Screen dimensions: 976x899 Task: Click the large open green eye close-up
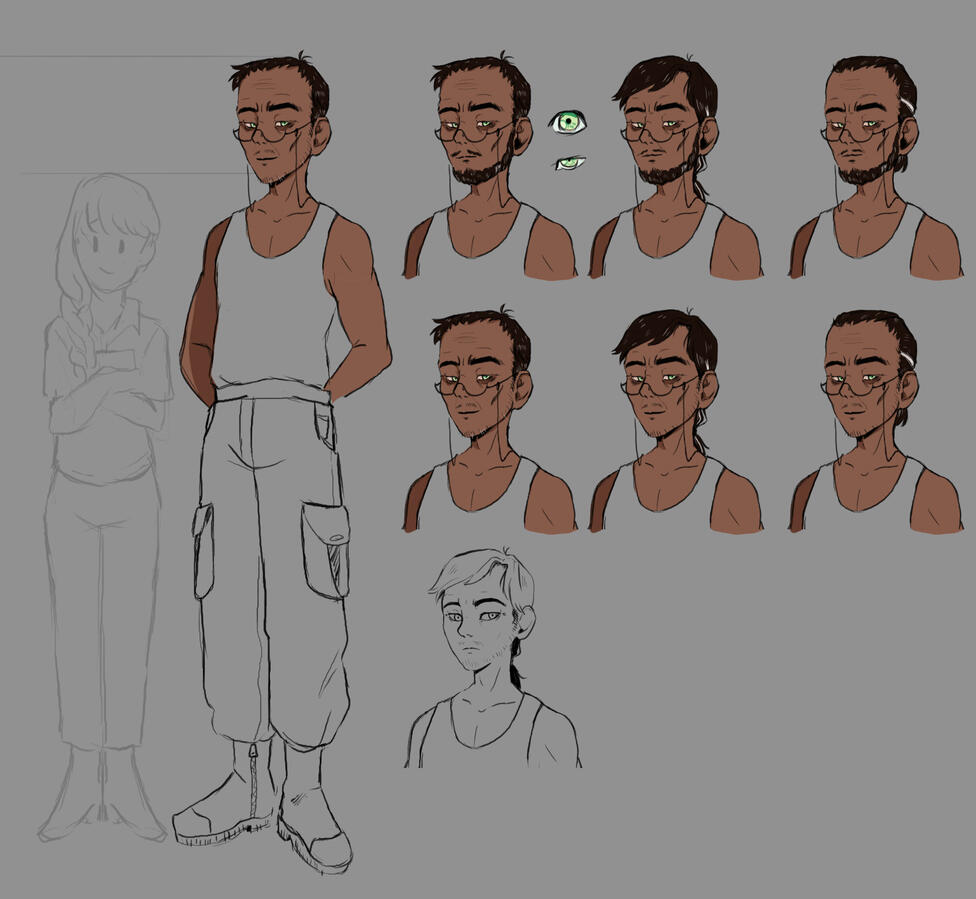[x=568, y=122]
